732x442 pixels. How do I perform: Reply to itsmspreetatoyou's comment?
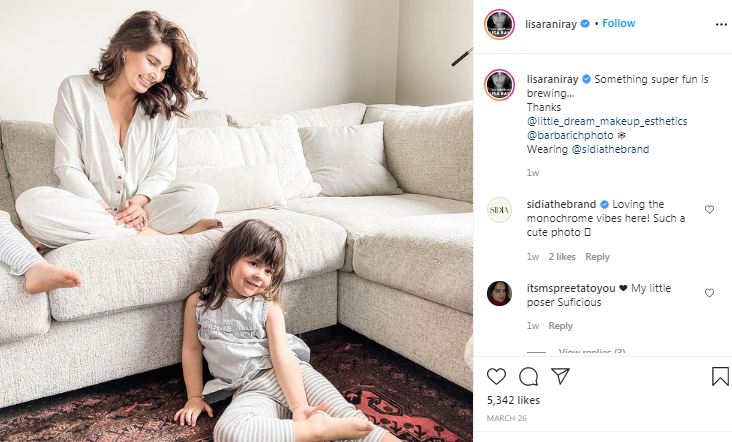tap(560, 326)
